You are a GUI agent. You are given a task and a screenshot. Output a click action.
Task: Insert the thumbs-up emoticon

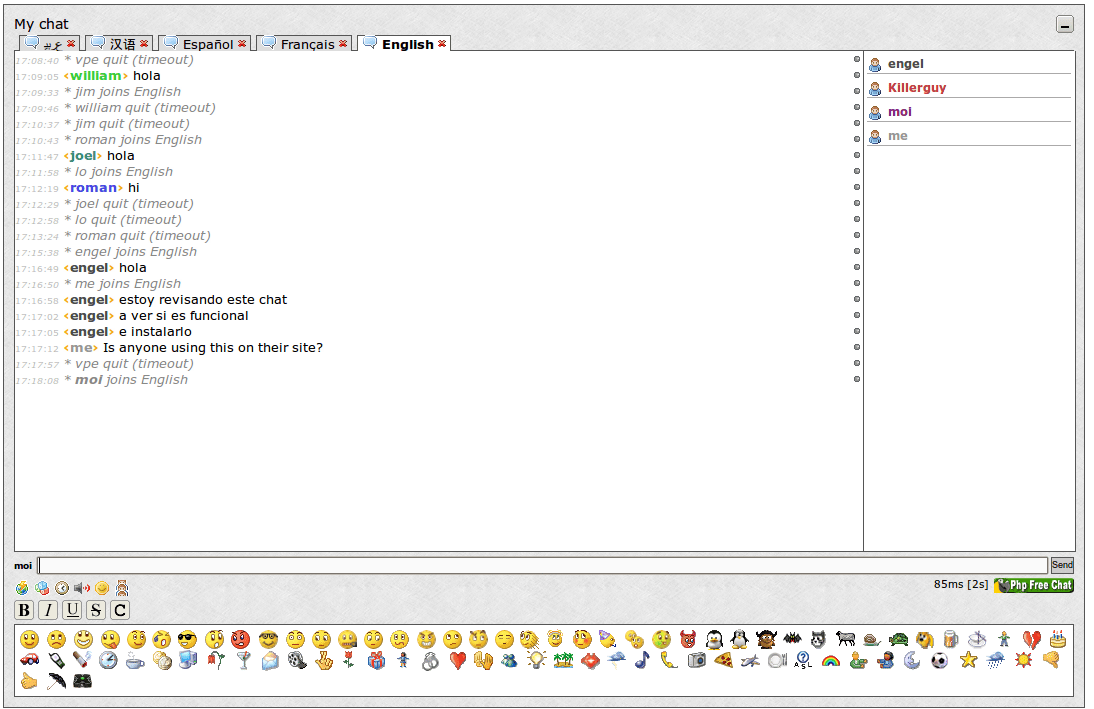point(29,681)
